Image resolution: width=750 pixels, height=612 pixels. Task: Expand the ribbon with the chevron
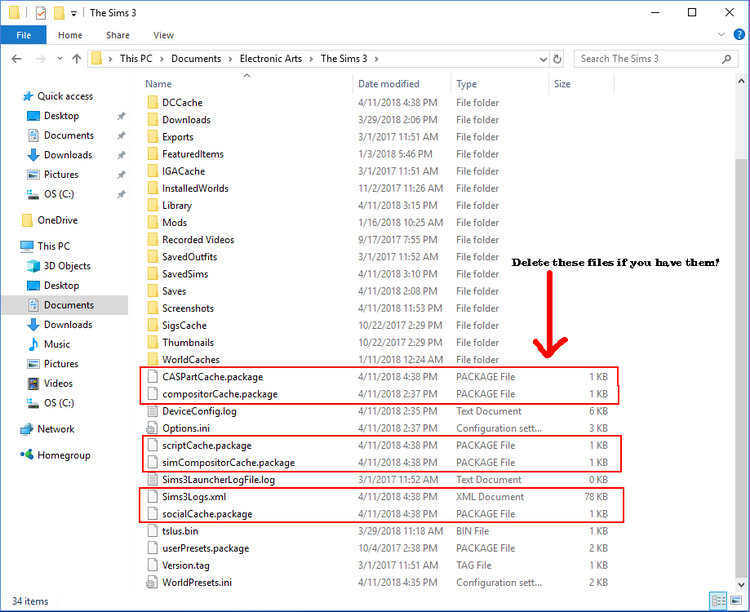721,34
